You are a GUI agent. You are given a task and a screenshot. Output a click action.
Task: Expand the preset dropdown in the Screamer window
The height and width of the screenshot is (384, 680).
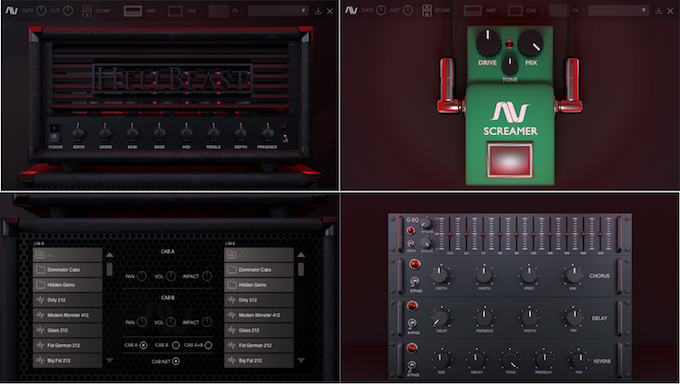pyautogui.click(x=618, y=10)
